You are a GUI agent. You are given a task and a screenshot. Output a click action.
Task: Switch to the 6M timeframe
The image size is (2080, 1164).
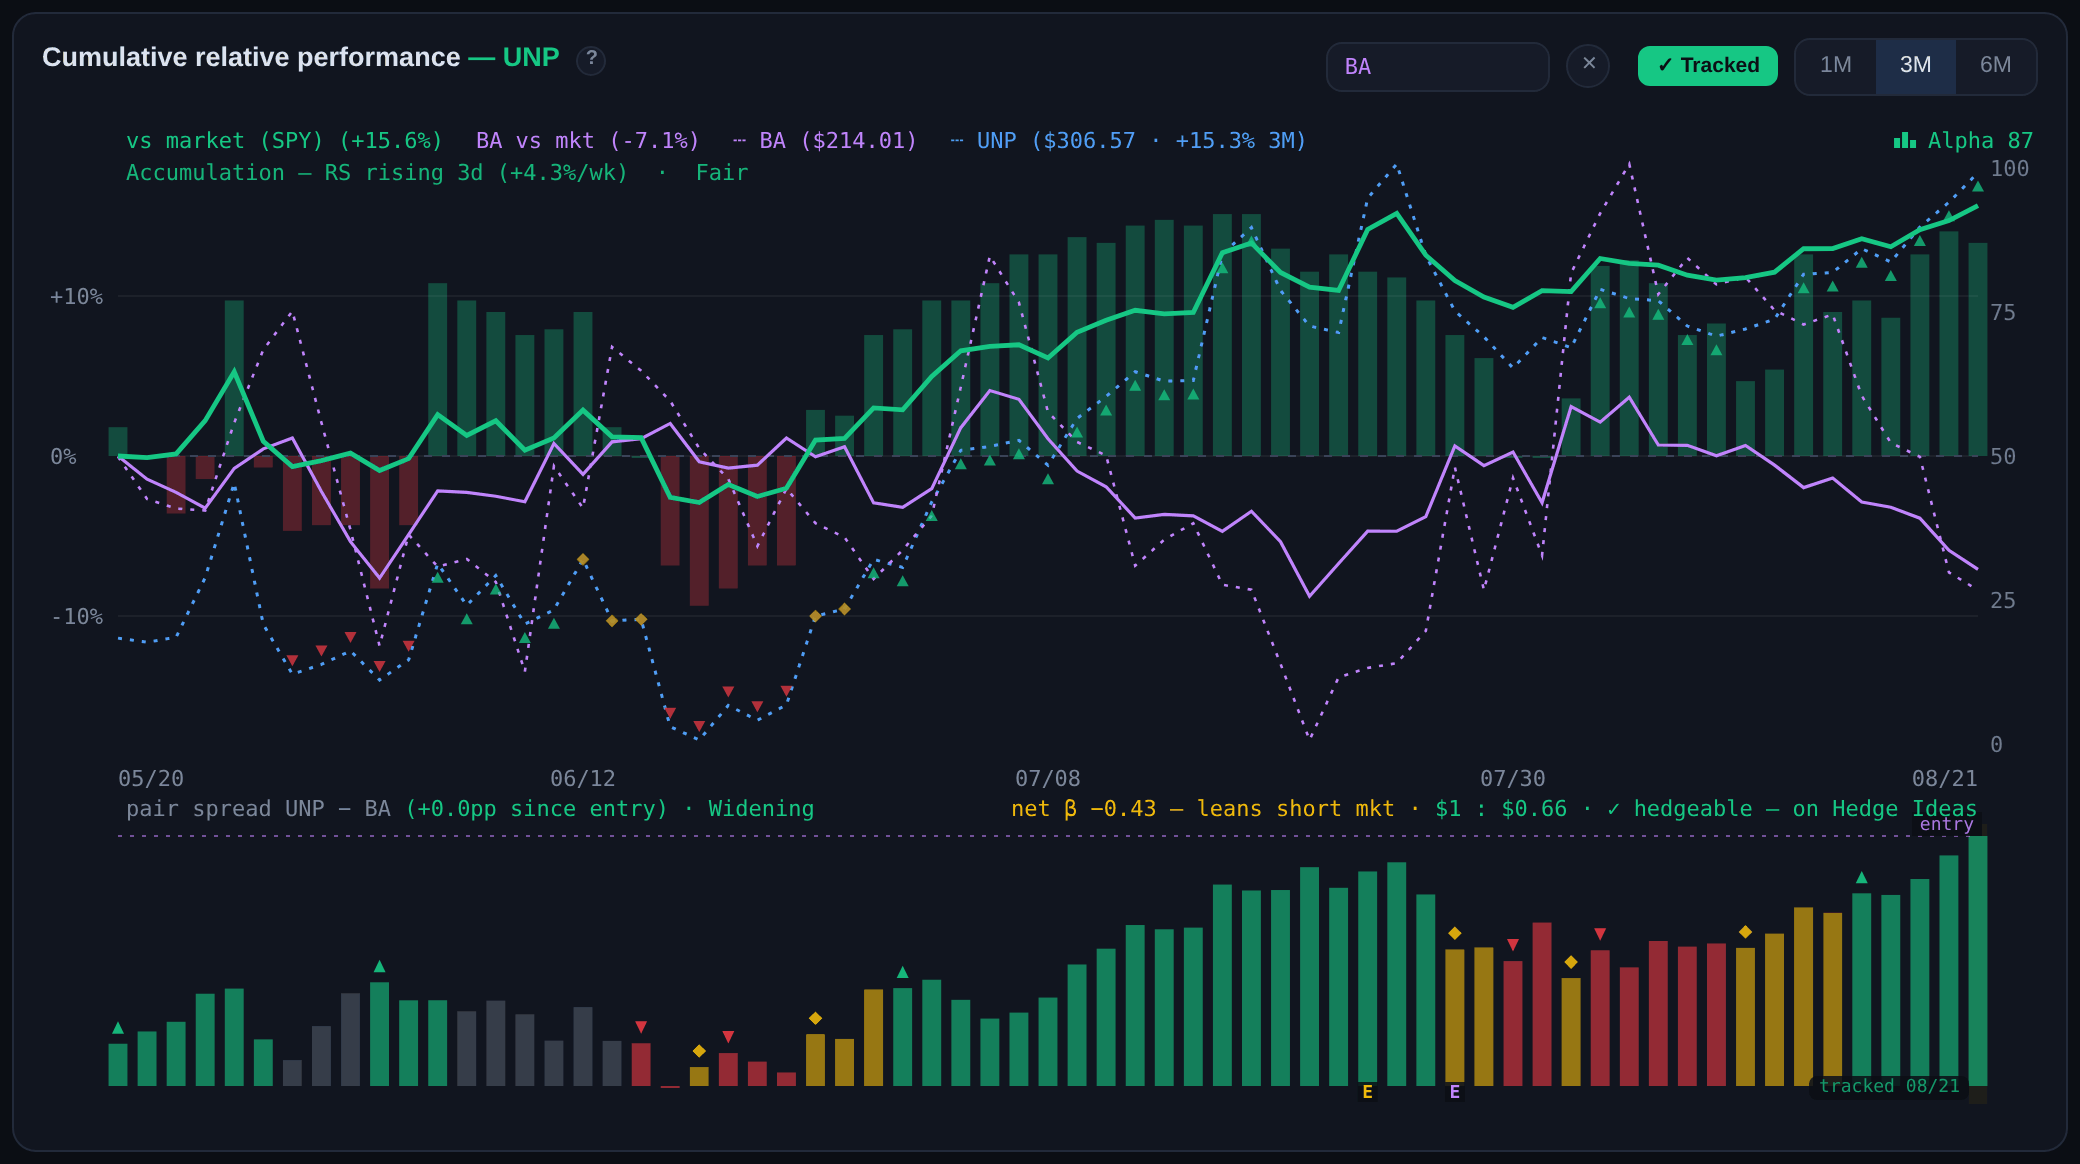click(x=1995, y=66)
